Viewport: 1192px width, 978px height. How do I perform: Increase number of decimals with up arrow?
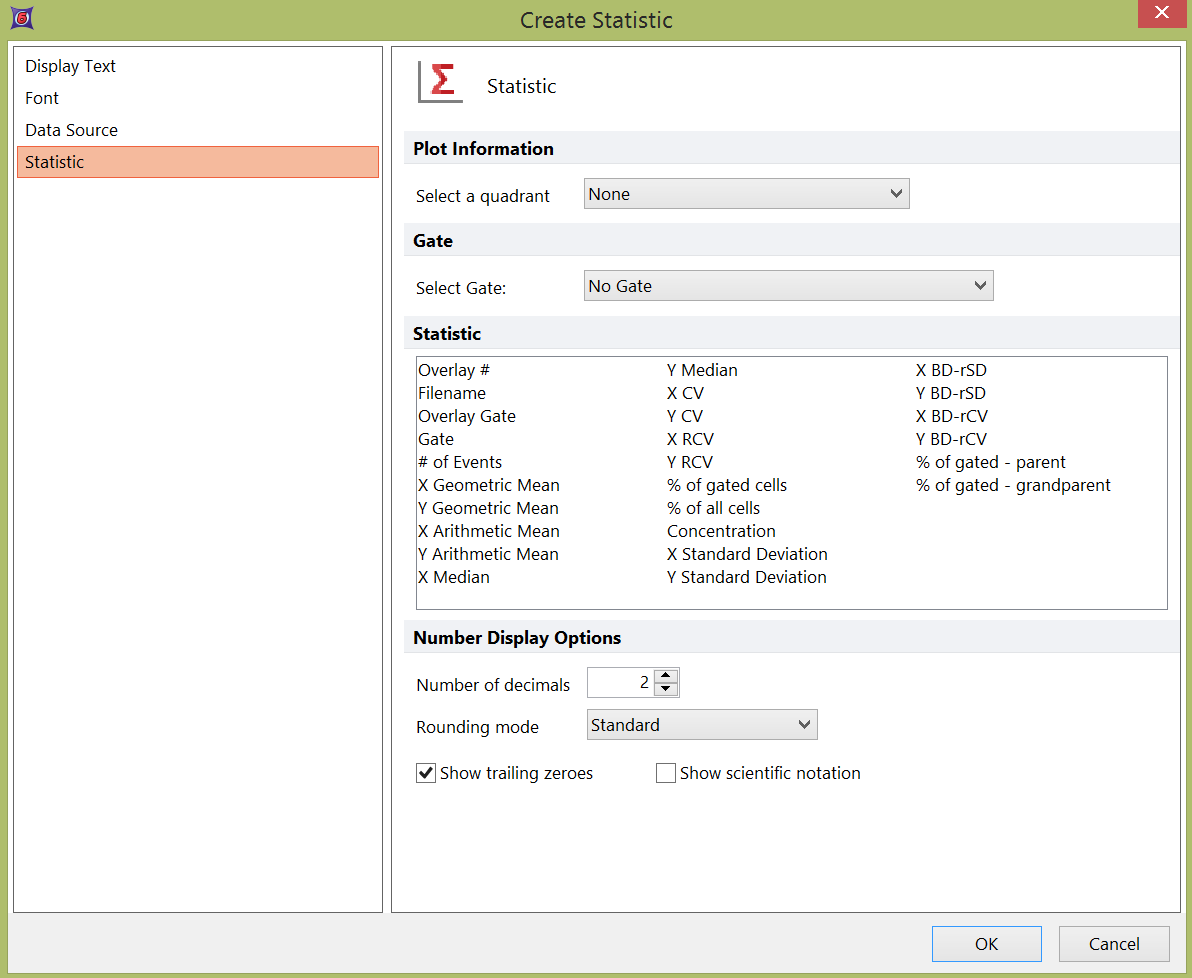[x=667, y=676]
